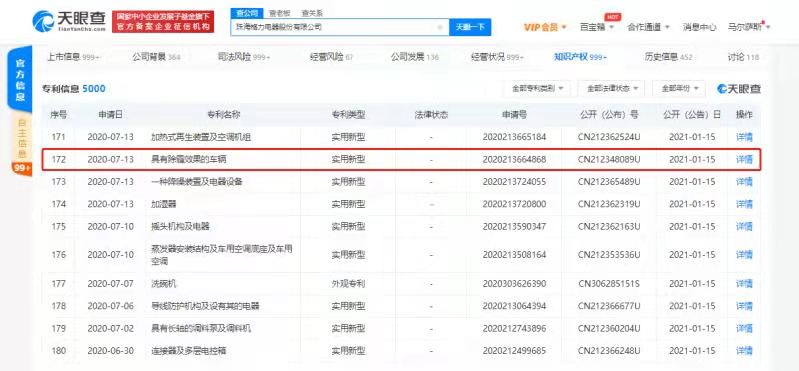The width and height of the screenshot is (799, 371).
Task: Open the 历史信息 tab
Action: click(x=669, y=57)
